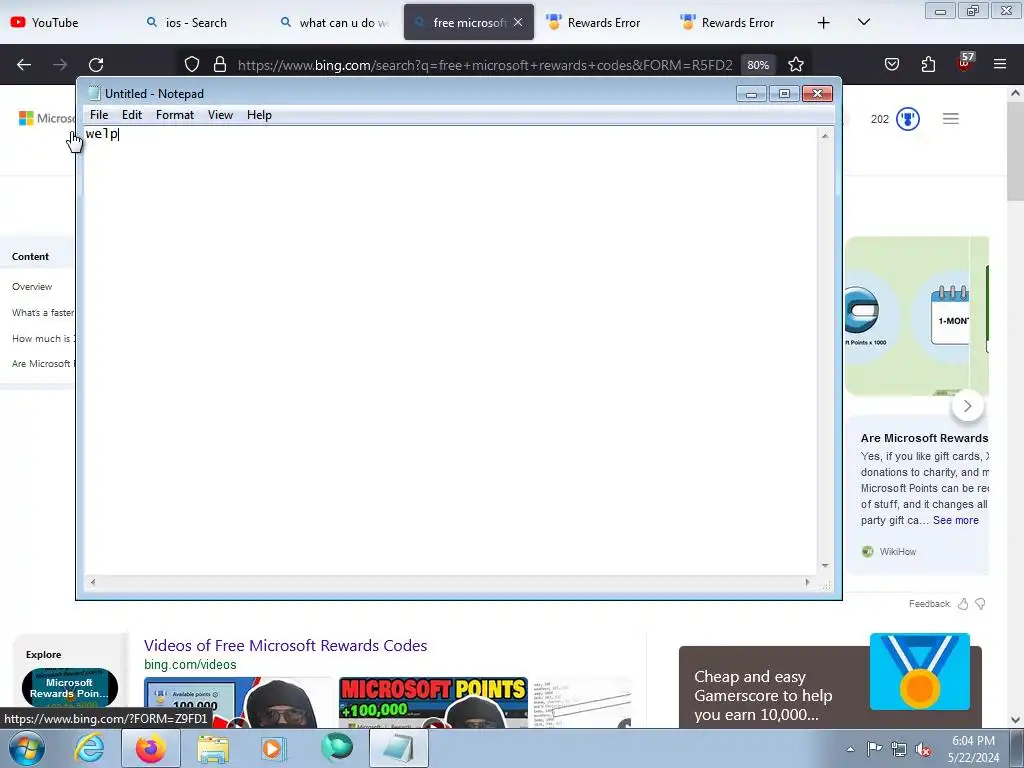Image resolution: width=1024 pixels, height=768 pixels.
Task: Switch to the 'ios - Search' tab
Action: pos(196,22)
